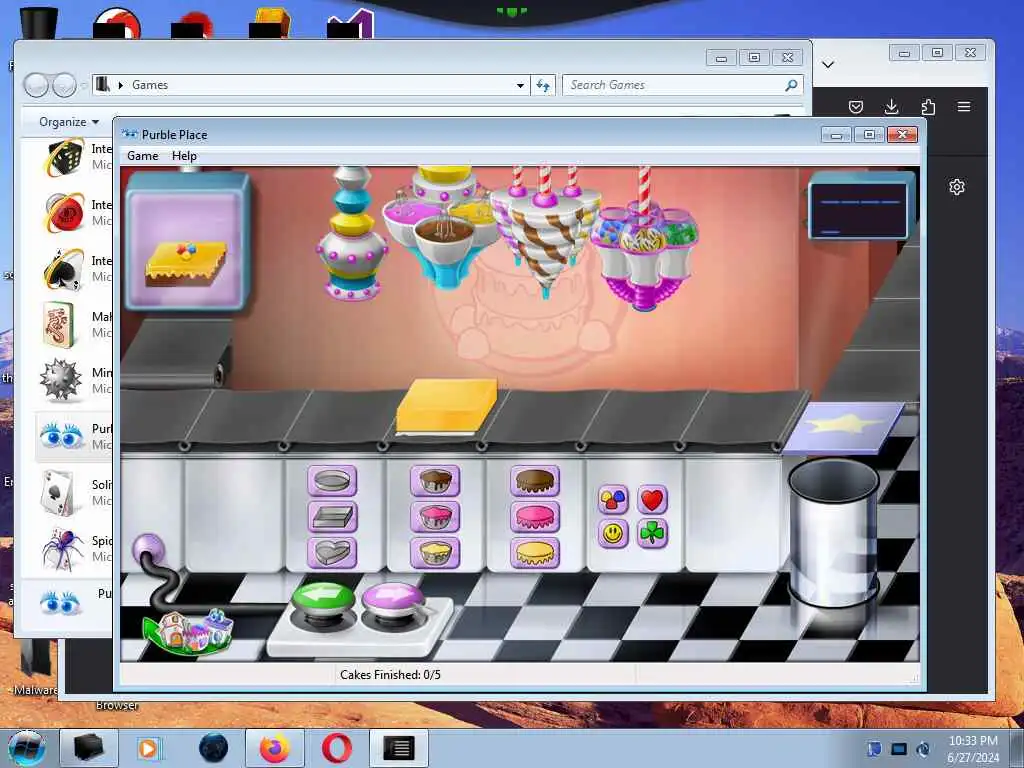Click the Windows Start orb
The height and width of the screenshot is (768, 1024).
pos(25,748)
